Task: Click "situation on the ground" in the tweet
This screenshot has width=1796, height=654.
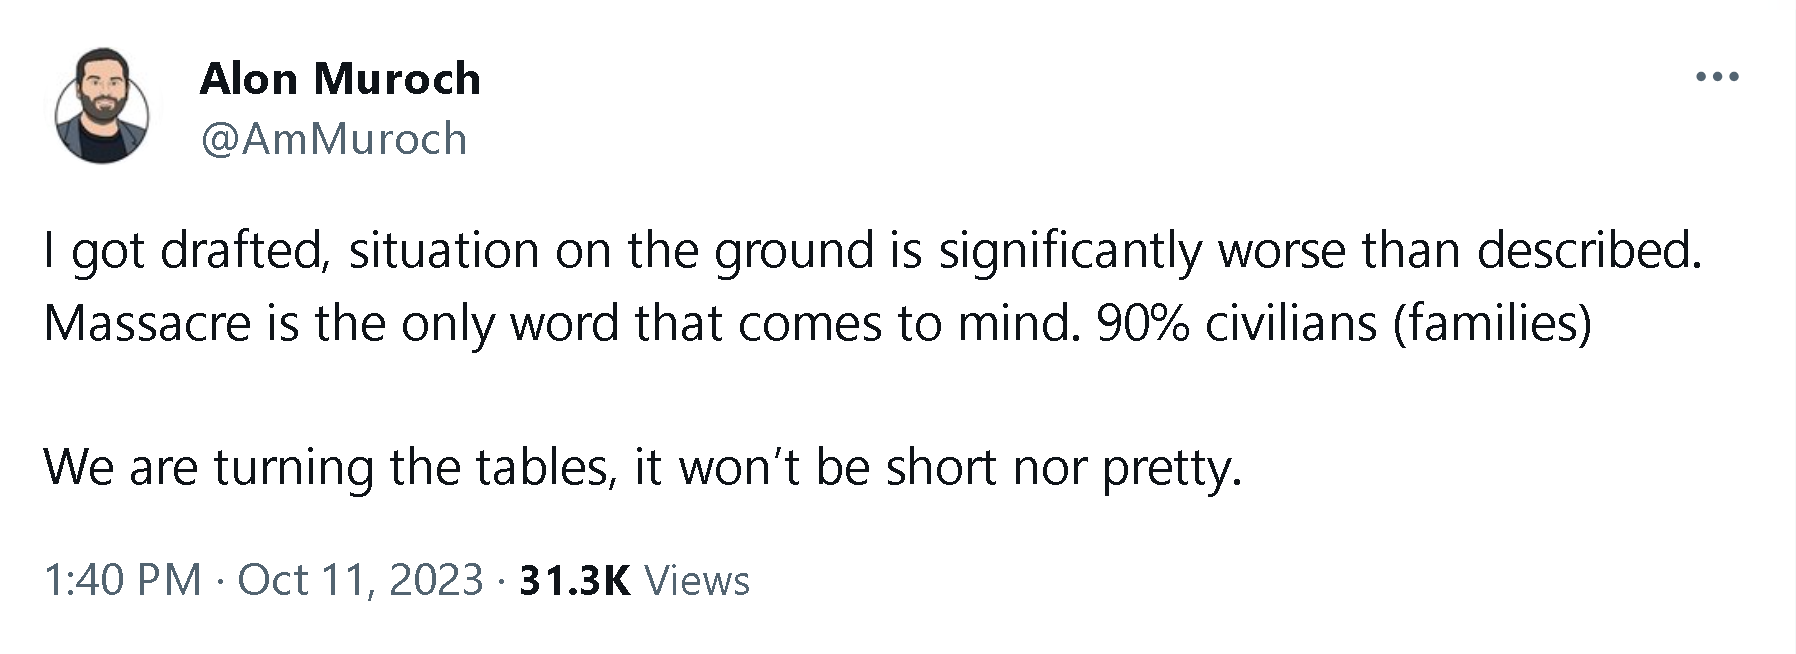Action: [610, 250]
